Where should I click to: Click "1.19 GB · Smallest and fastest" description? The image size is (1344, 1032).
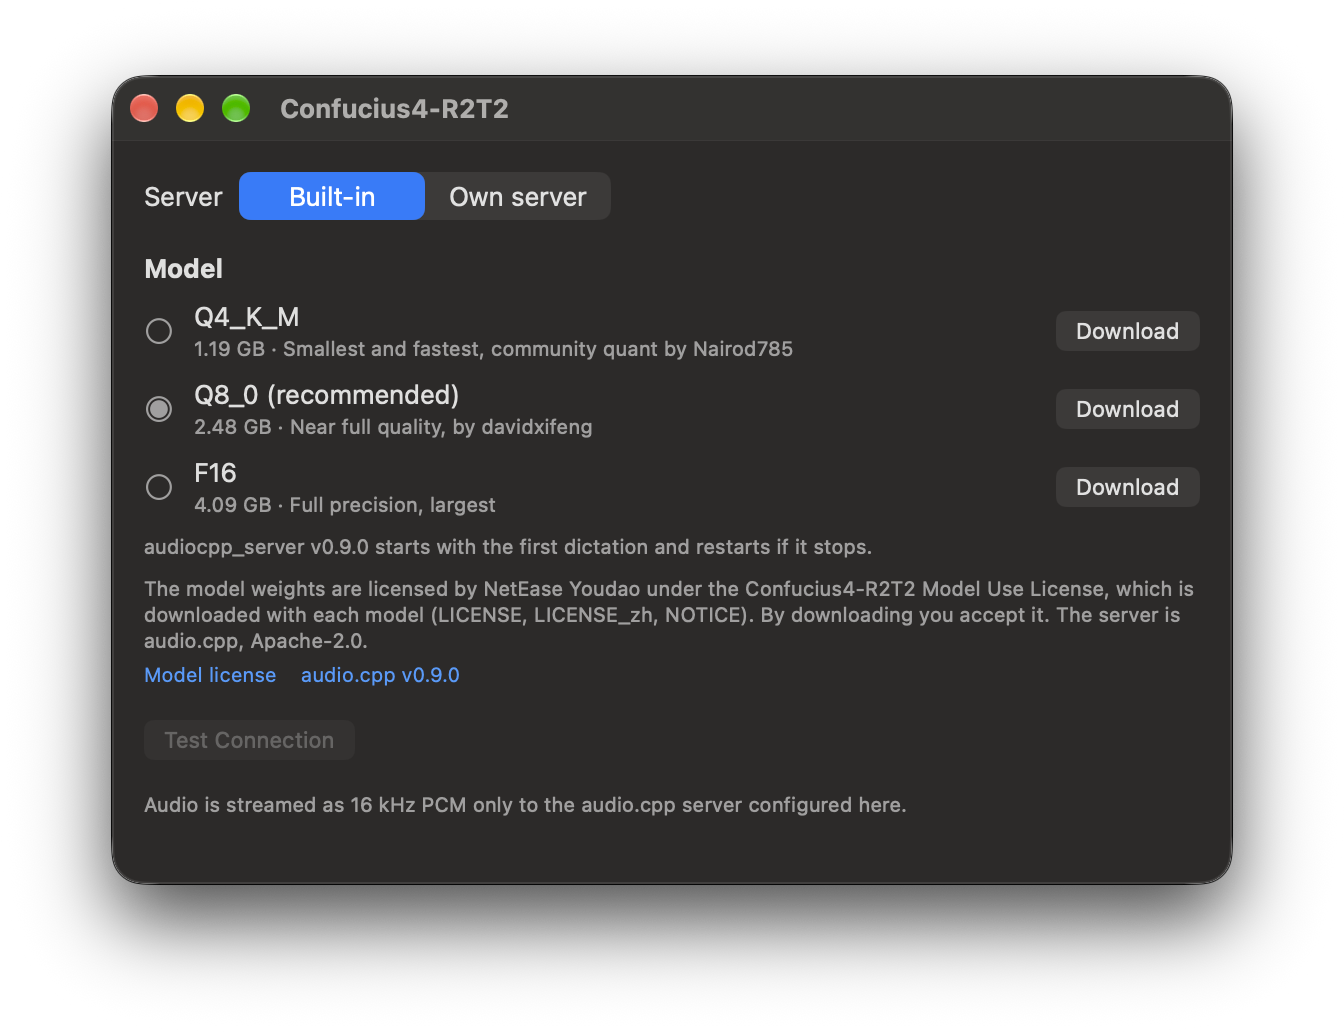(x=493, y=349)
